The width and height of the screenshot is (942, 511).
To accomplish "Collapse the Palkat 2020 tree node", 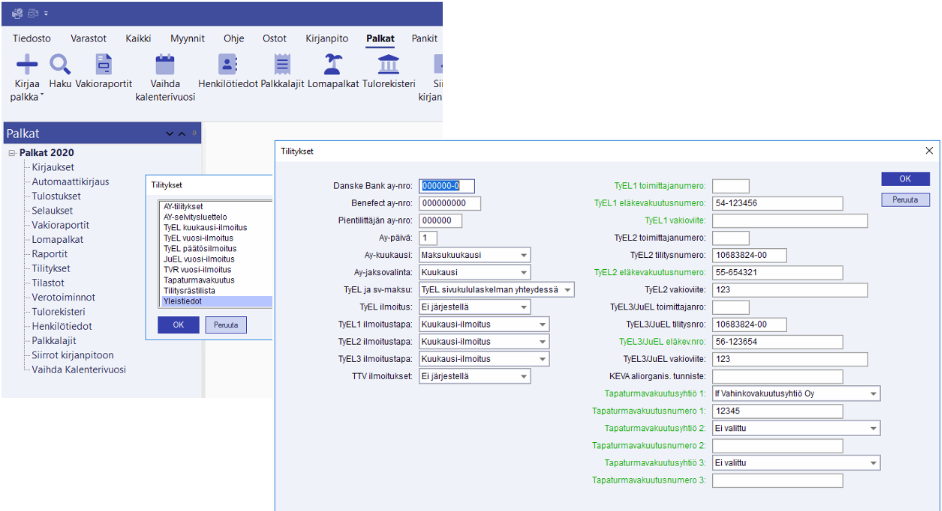I will point(12,153).
